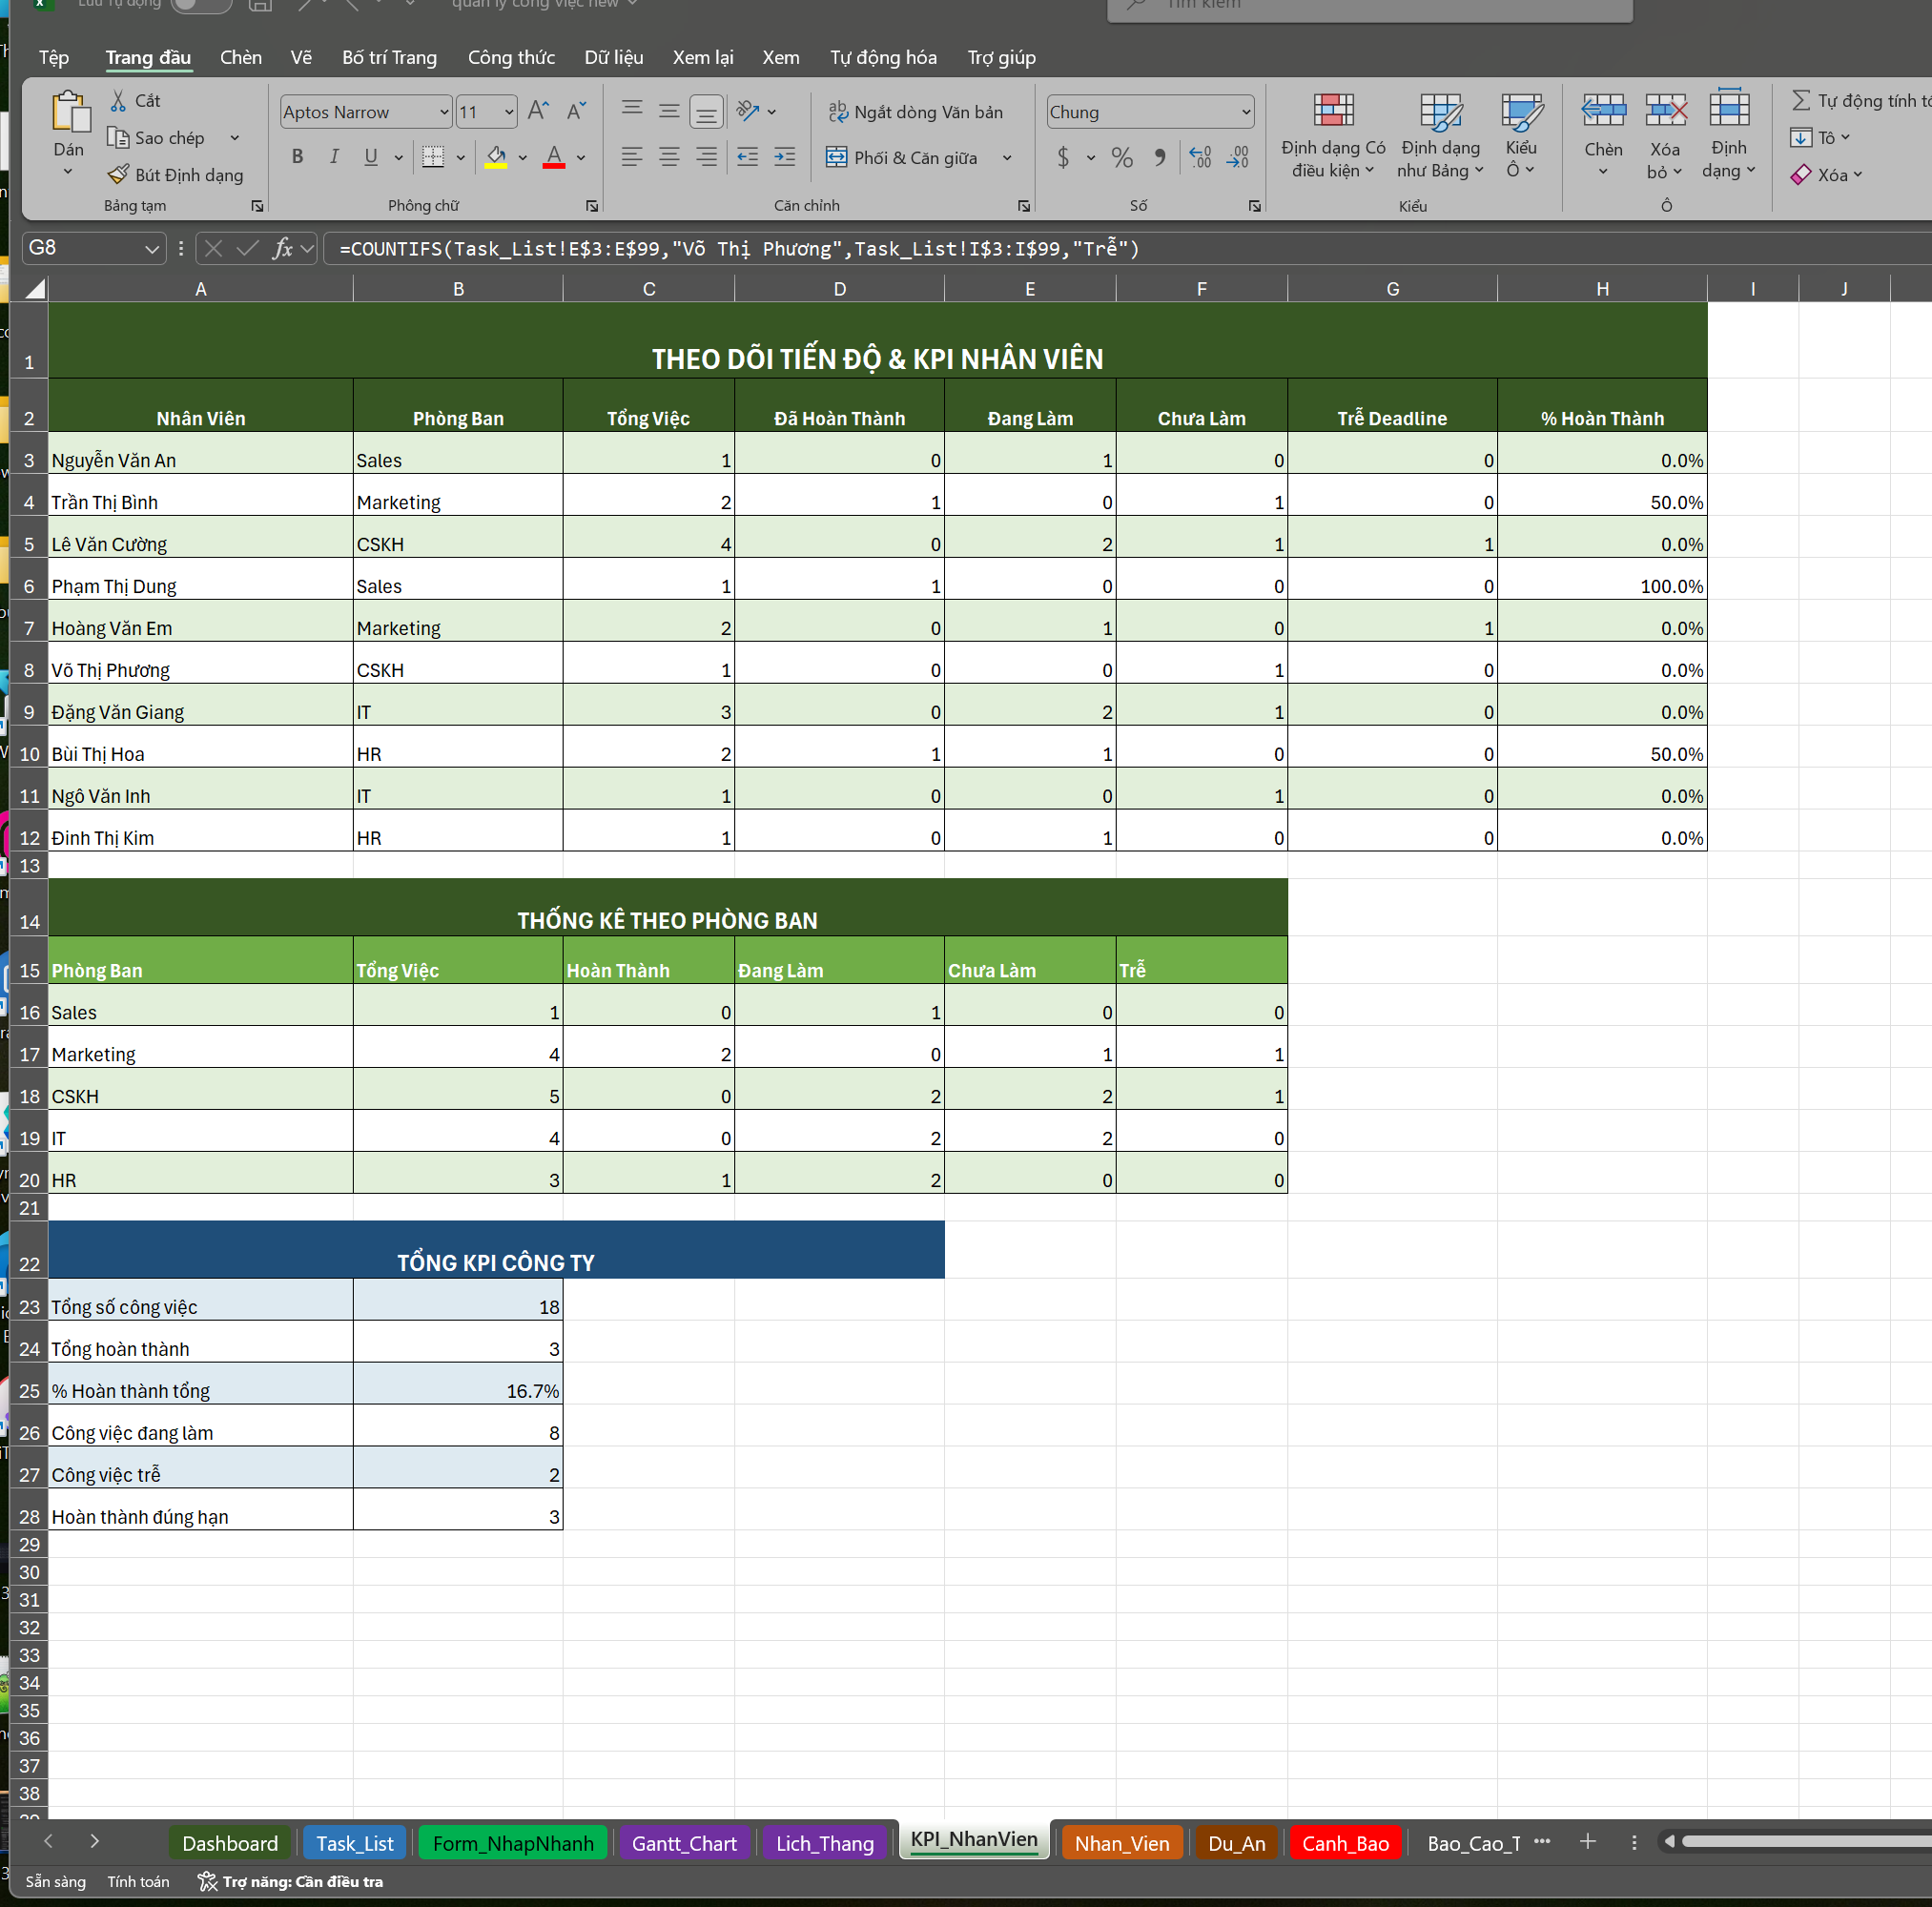Click the Copy (Sao chép) icon
The height and width of the screenshot is (1907, 1932).
click(118, 137)
